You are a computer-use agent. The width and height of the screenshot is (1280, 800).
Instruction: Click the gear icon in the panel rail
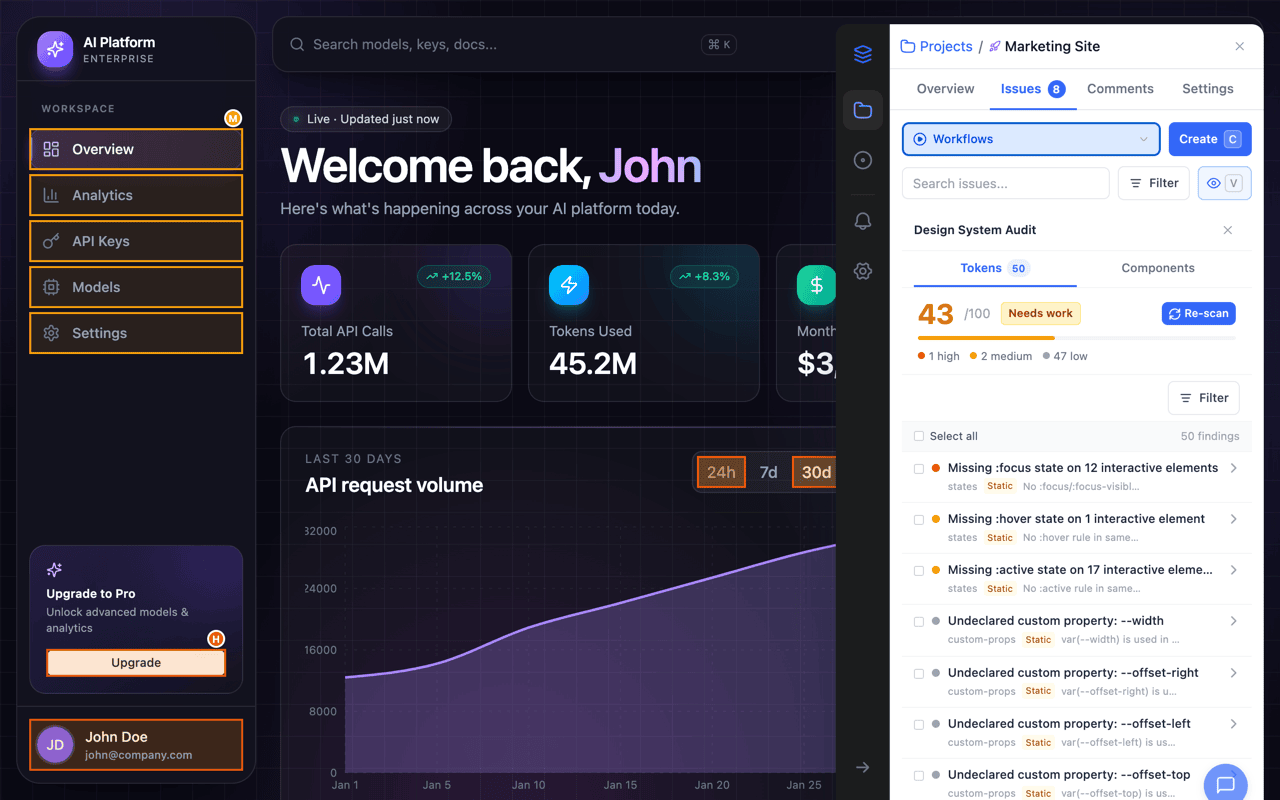pos(863,271)
